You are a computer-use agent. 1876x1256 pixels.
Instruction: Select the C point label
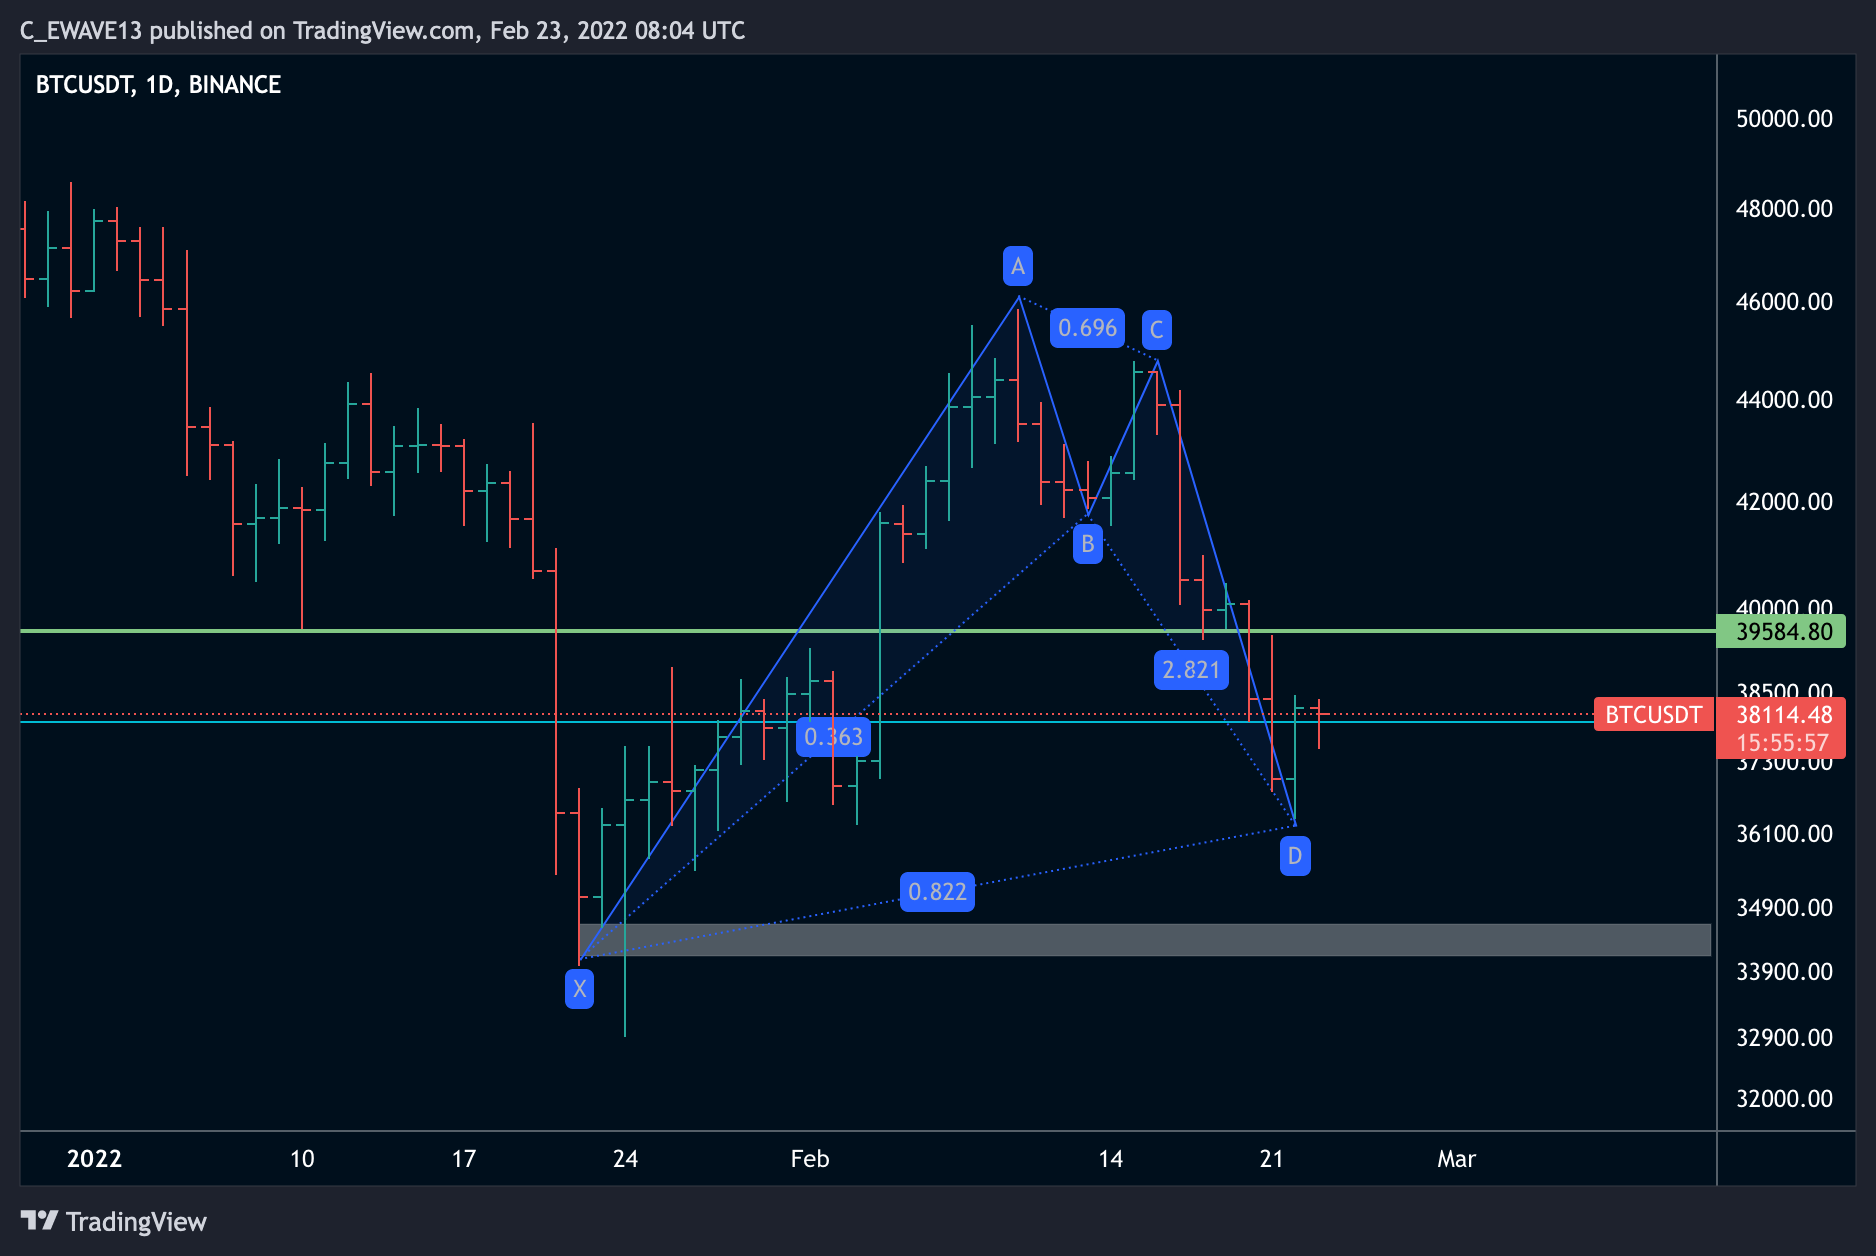click(1156, 329)
